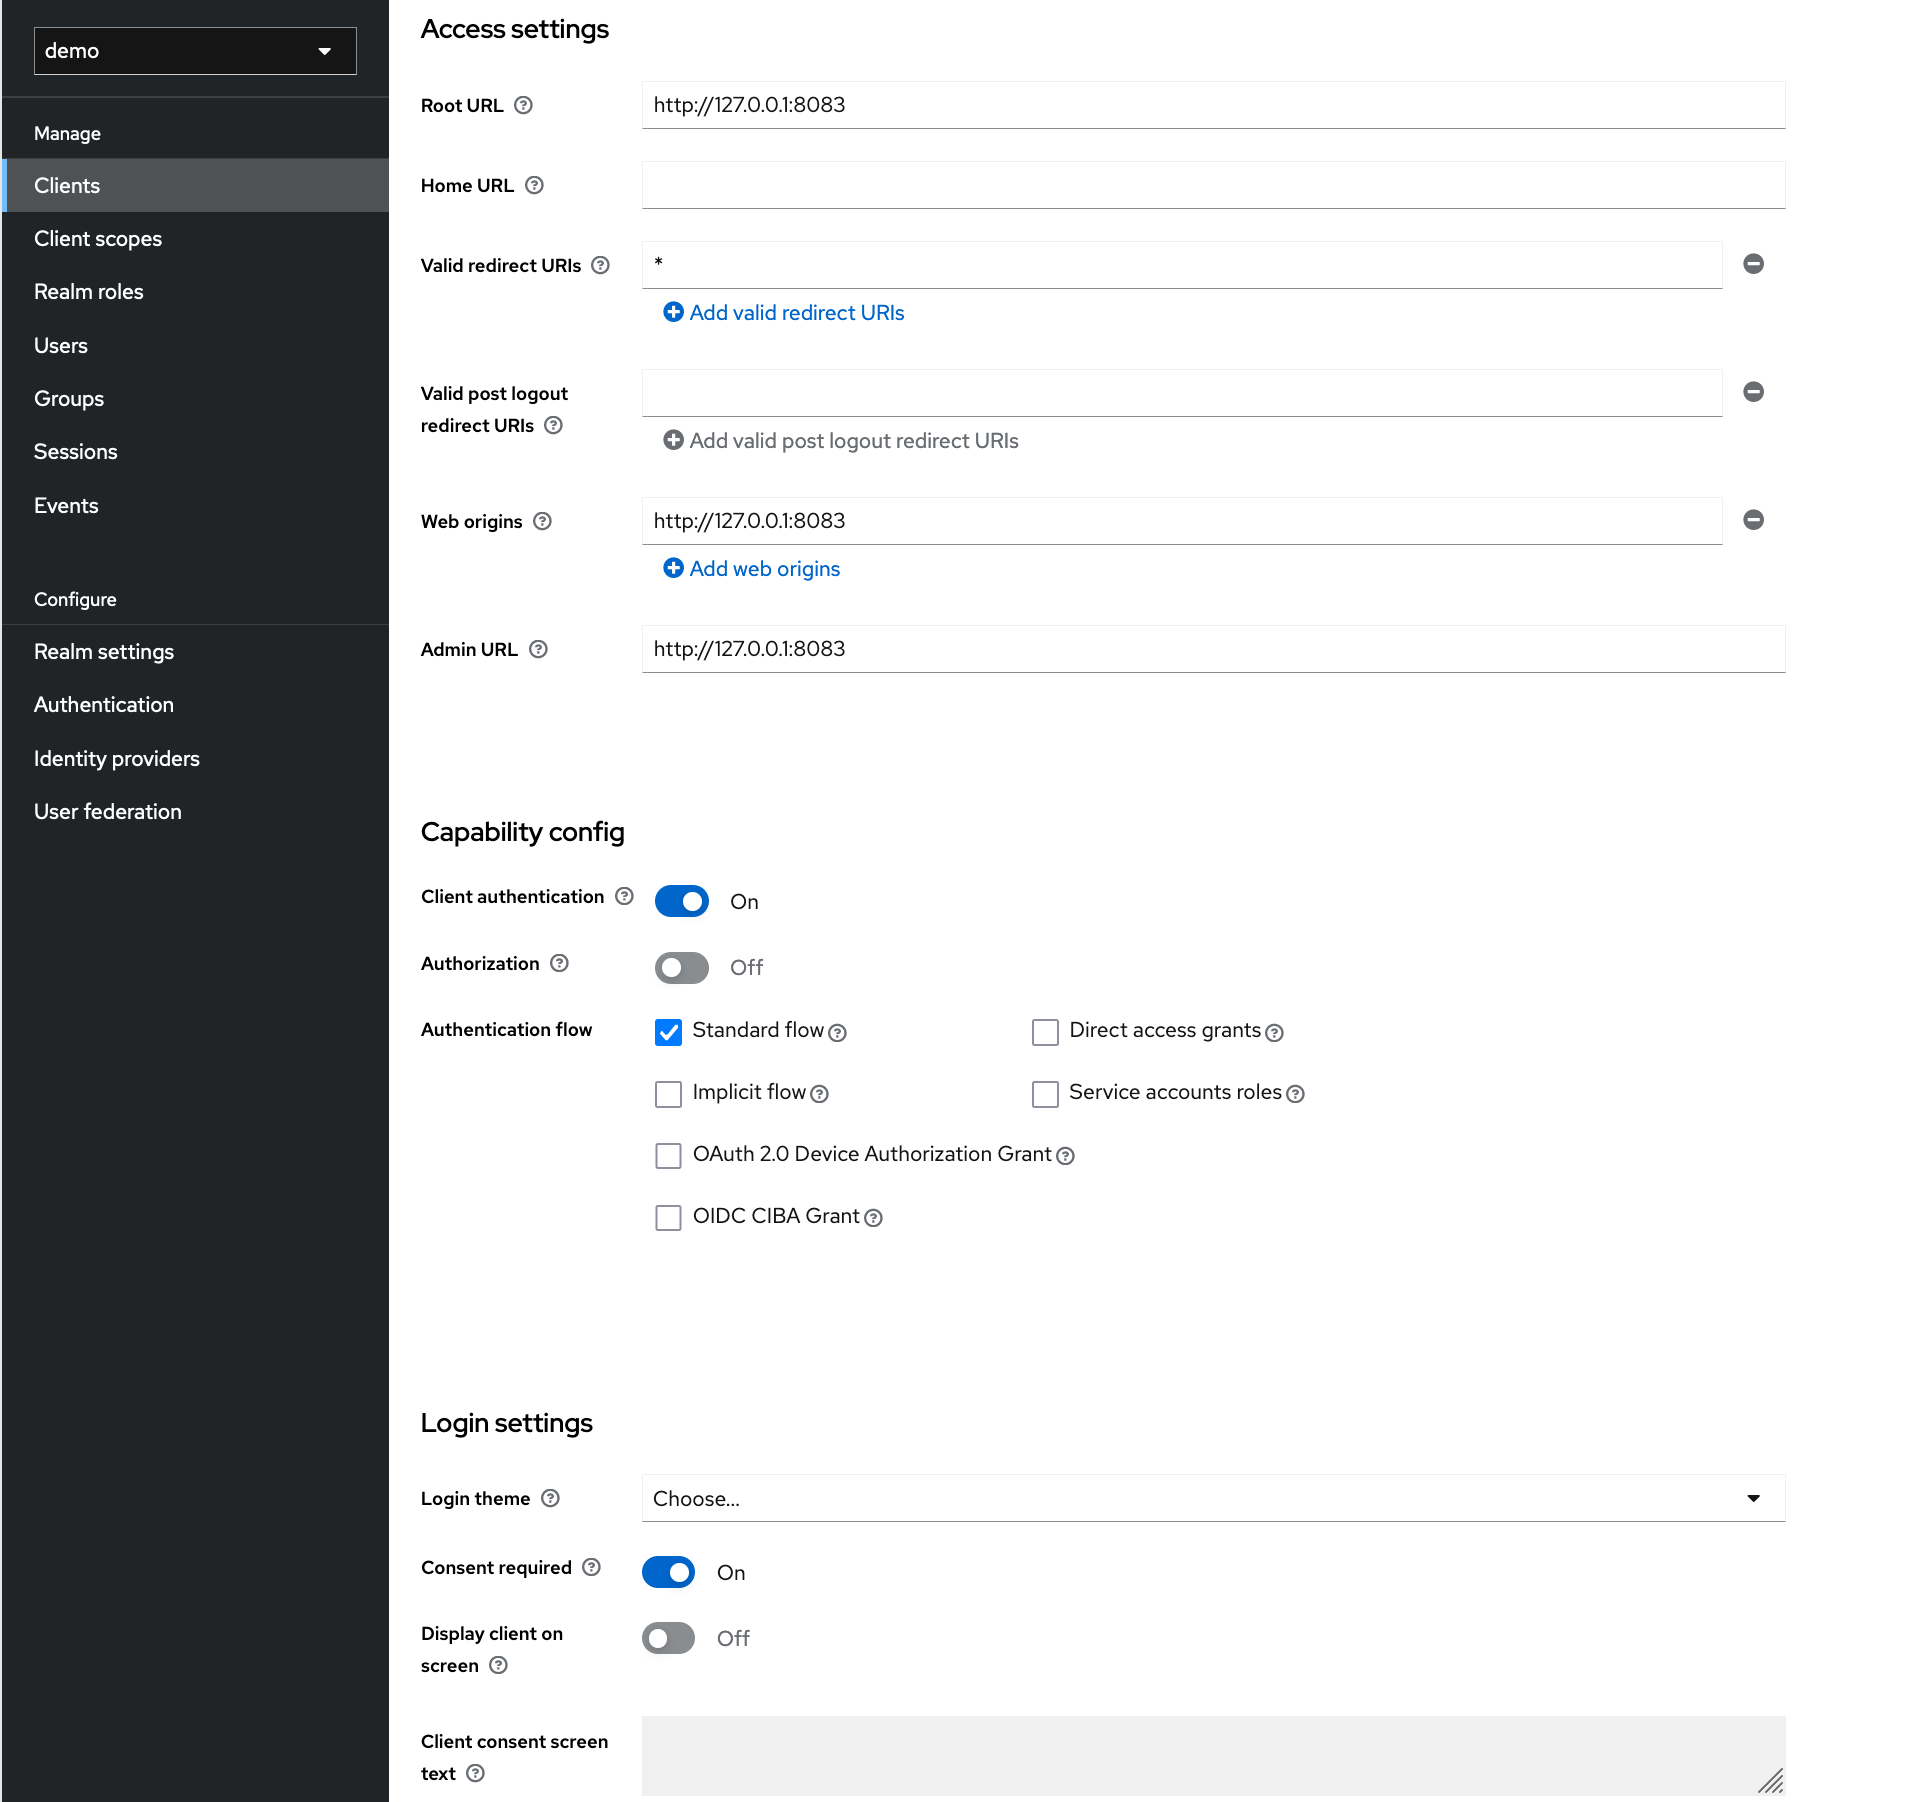Turn off the Consent required switch

tap(668, 1572)
